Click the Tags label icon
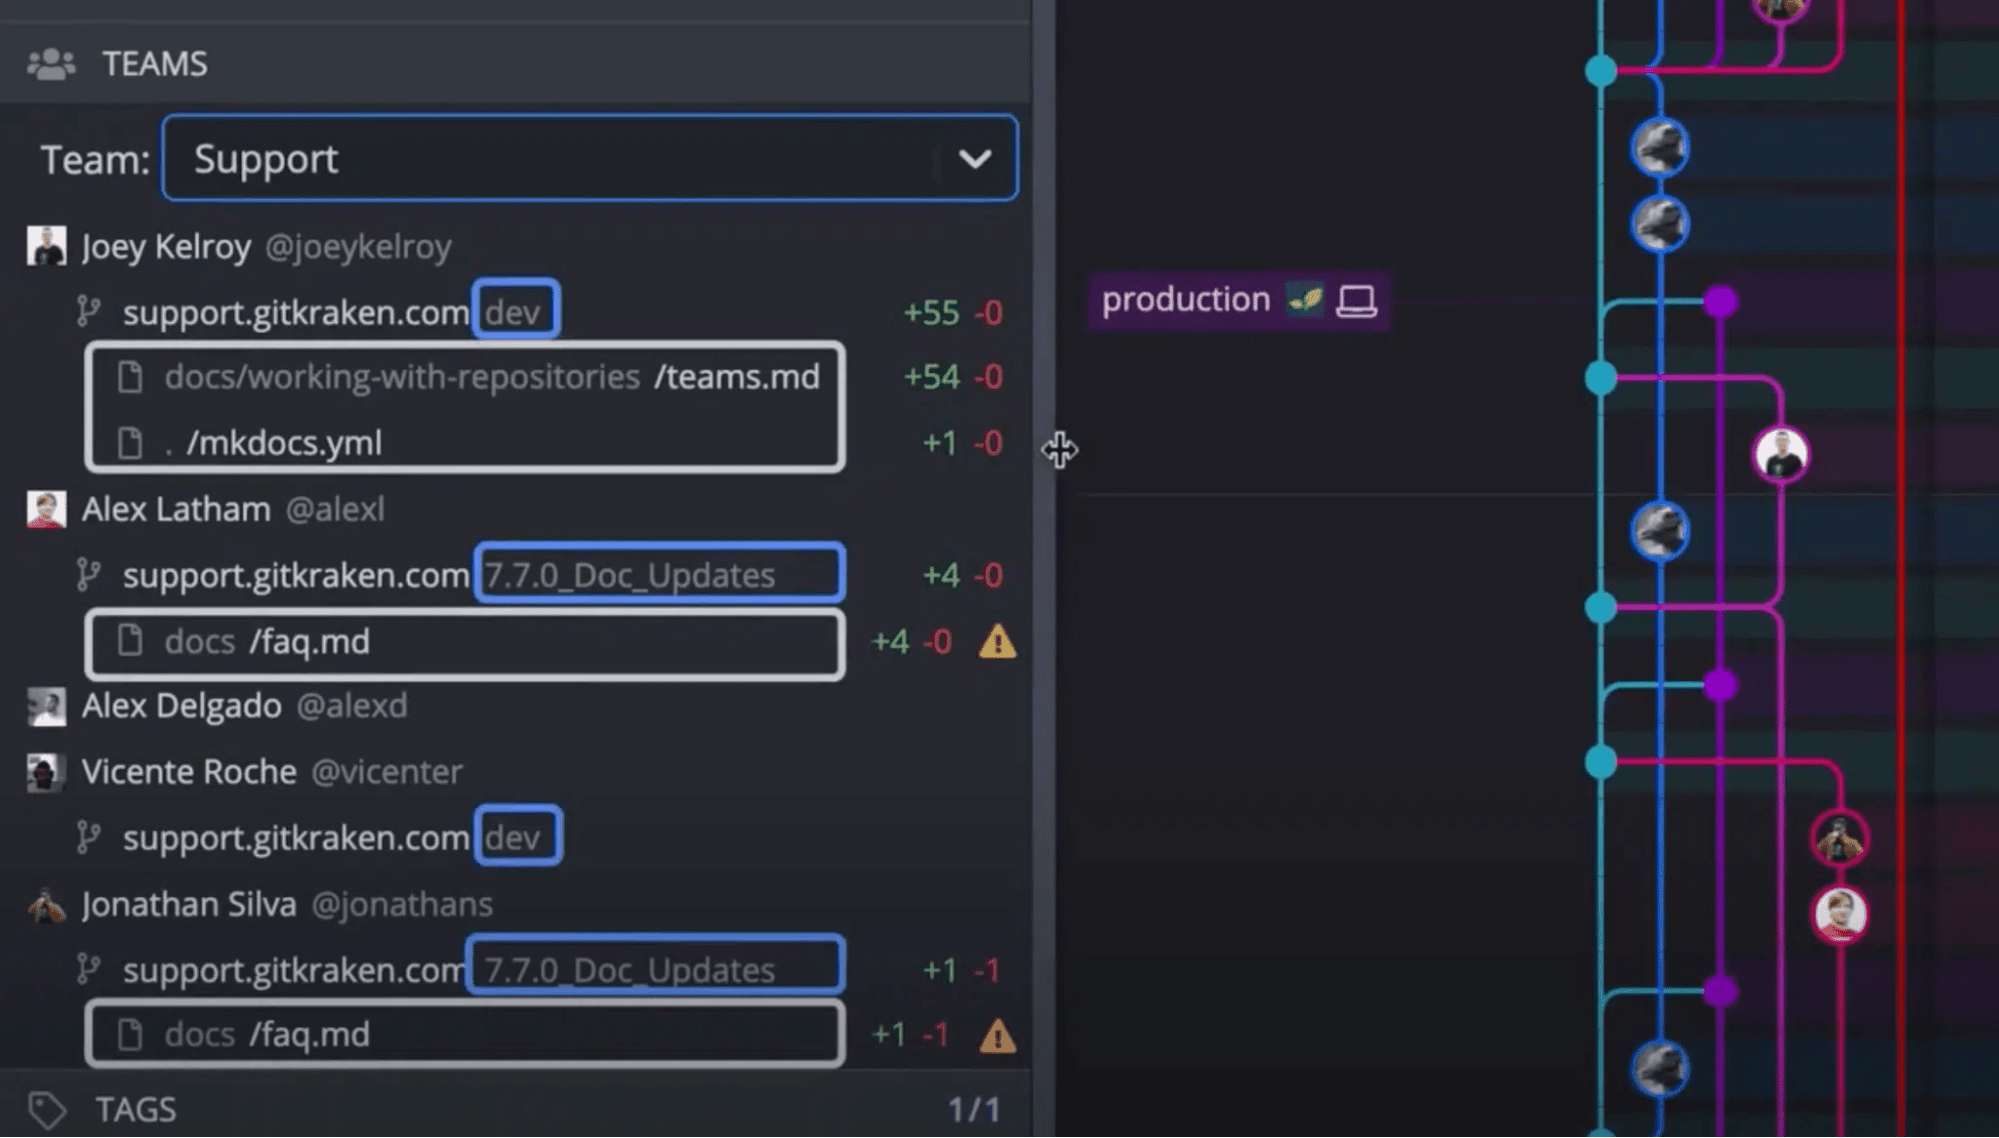The image size is (1999, 1138). 46,1109
